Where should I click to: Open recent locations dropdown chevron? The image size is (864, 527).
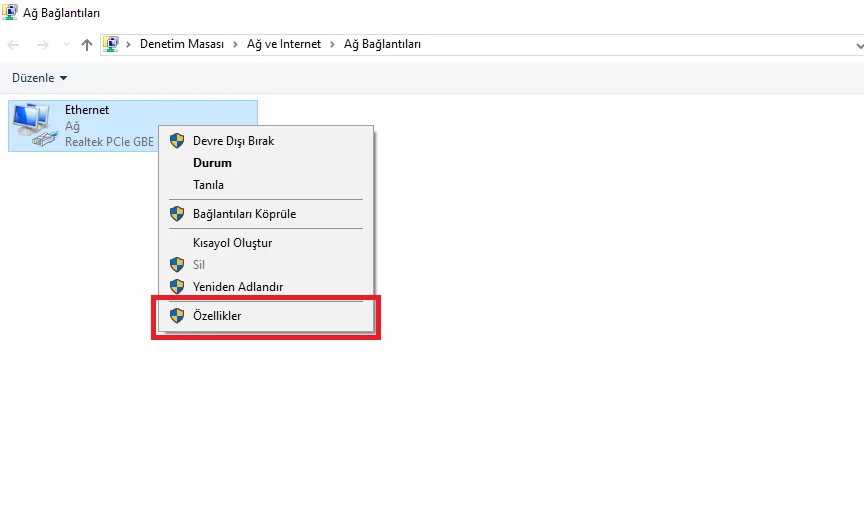point(66,45)
